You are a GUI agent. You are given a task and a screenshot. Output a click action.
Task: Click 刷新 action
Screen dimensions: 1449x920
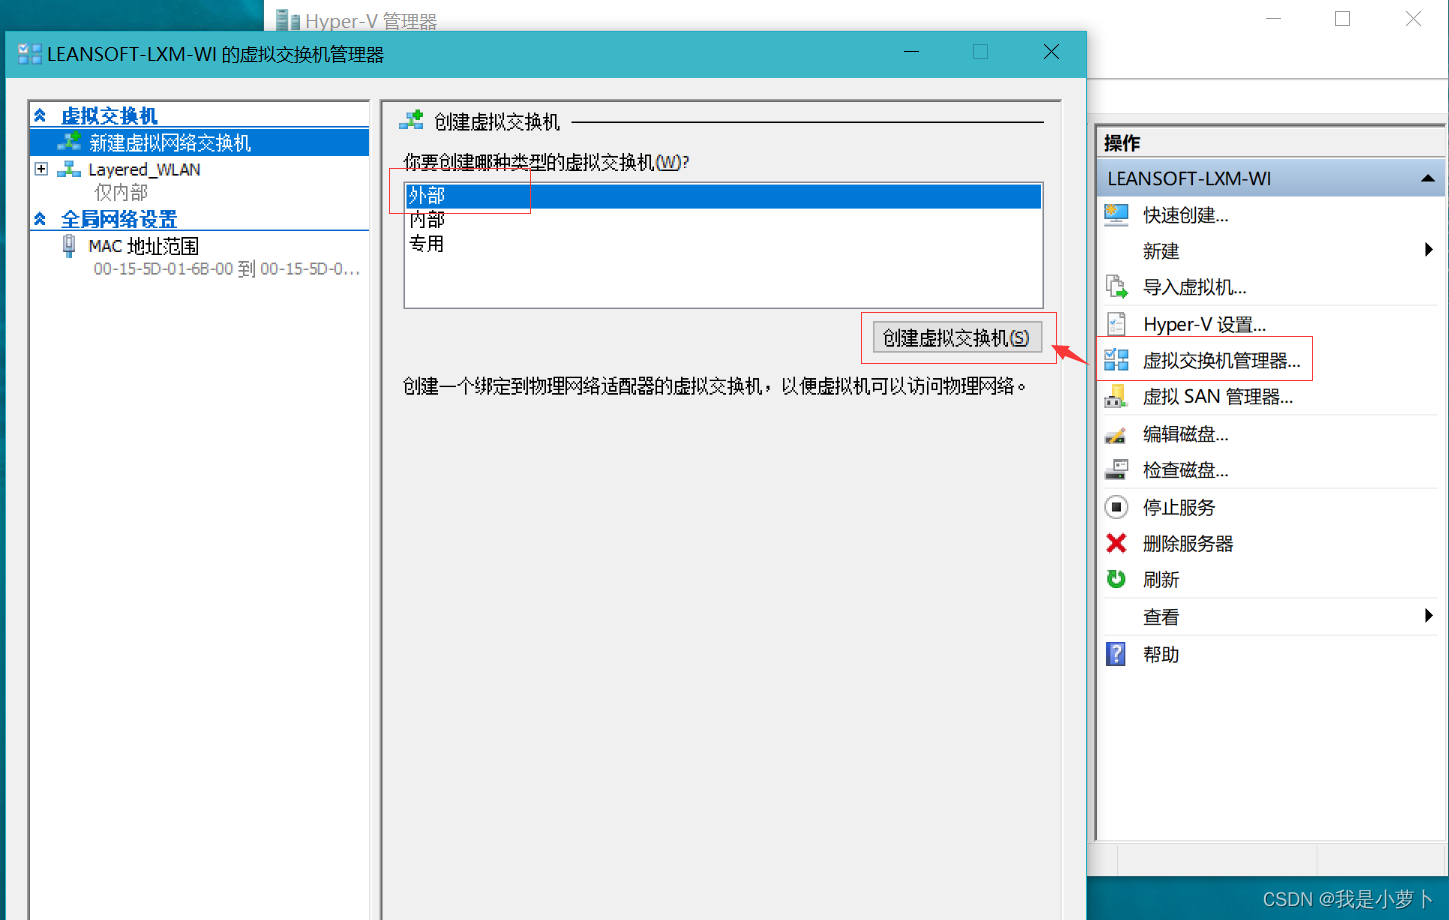pos(1161,579)
